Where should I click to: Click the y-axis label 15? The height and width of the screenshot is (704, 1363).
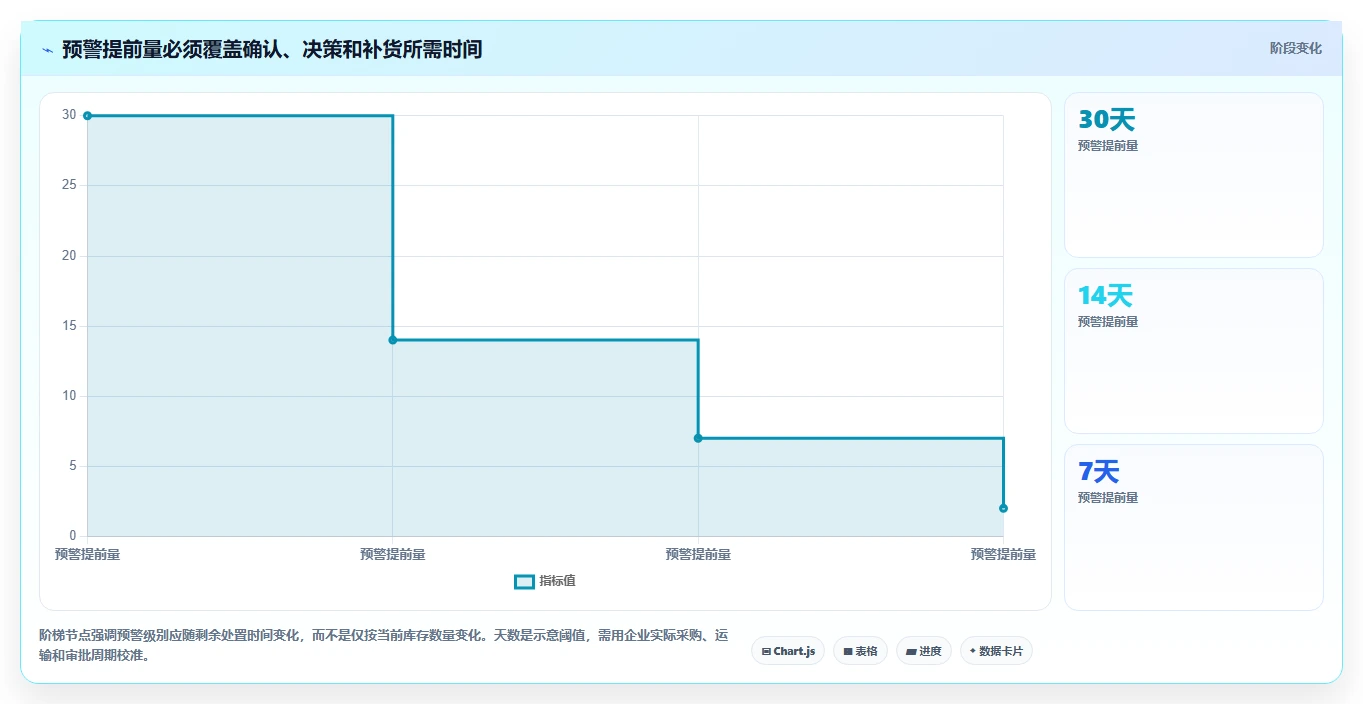(69, 326)
